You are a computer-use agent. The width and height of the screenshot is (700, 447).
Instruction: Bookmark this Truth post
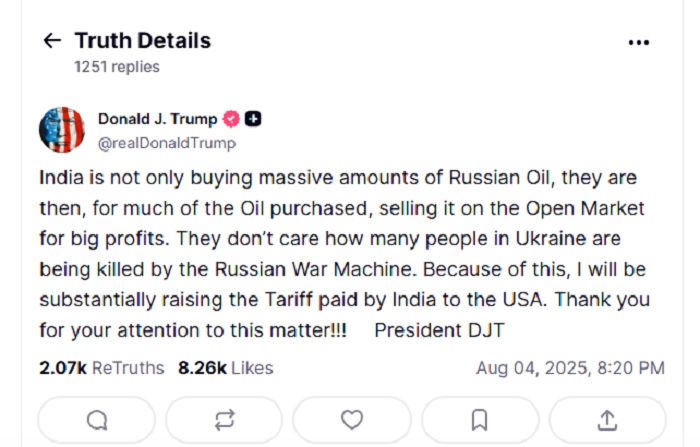(479, 419)
